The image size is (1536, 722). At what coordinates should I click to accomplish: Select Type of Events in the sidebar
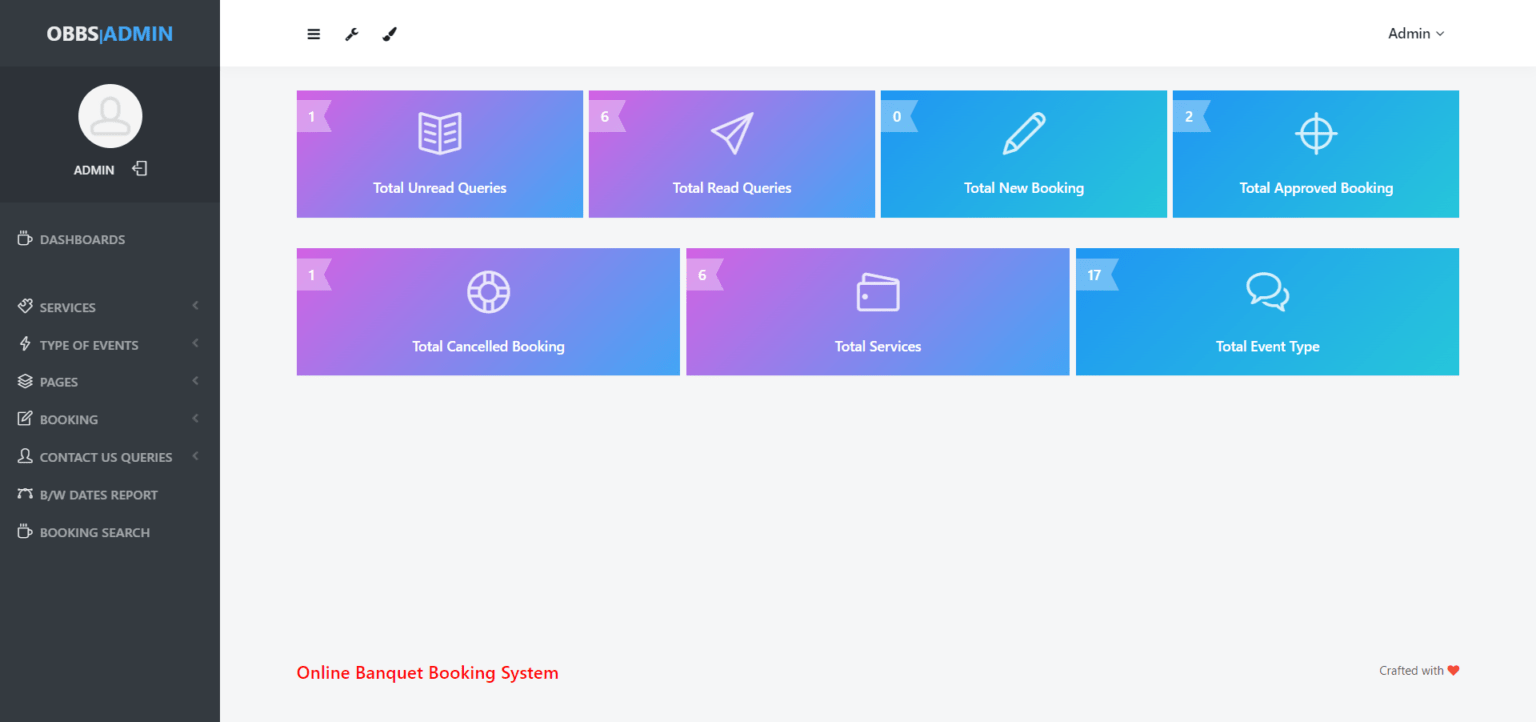coord(88,344)
